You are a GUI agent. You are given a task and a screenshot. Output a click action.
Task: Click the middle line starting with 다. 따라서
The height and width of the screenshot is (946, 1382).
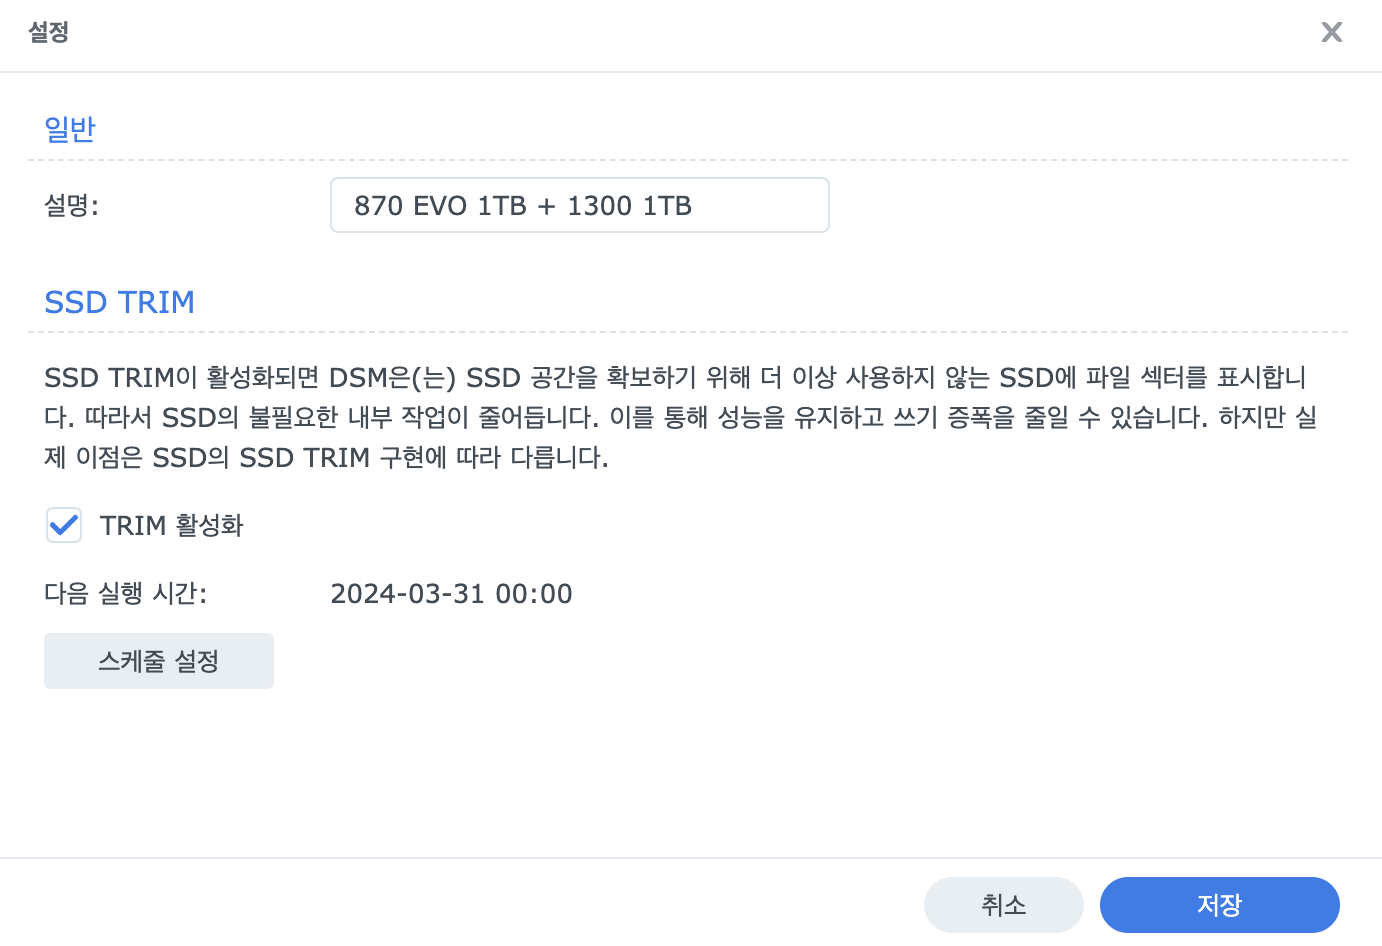point(681,417)
